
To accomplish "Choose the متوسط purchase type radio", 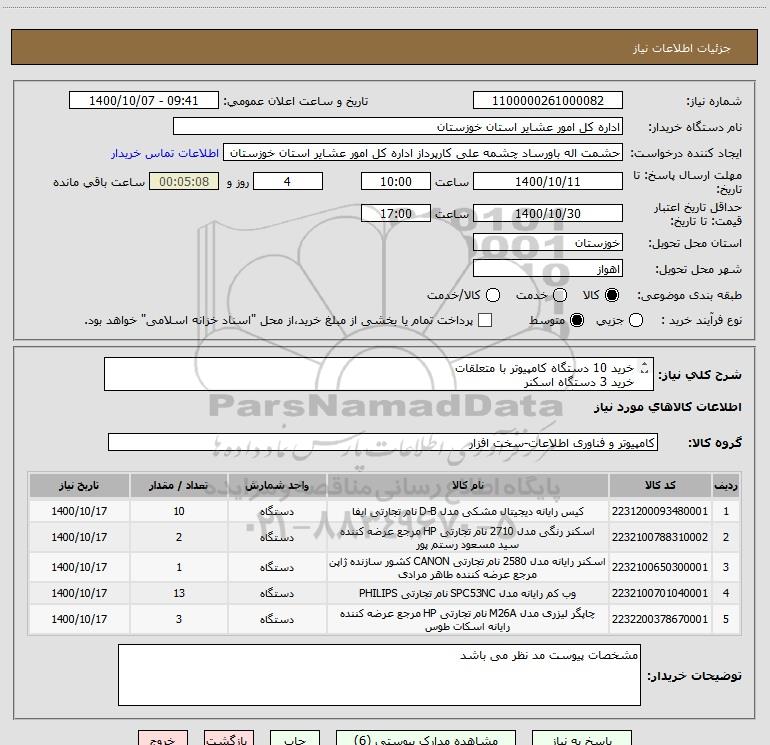I will tap(577, 320).
